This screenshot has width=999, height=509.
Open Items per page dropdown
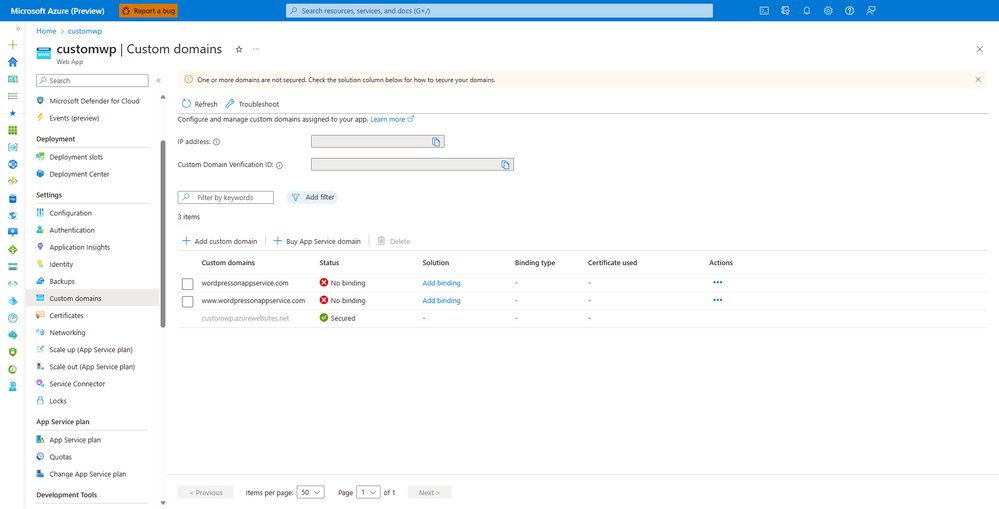point(312,492)
